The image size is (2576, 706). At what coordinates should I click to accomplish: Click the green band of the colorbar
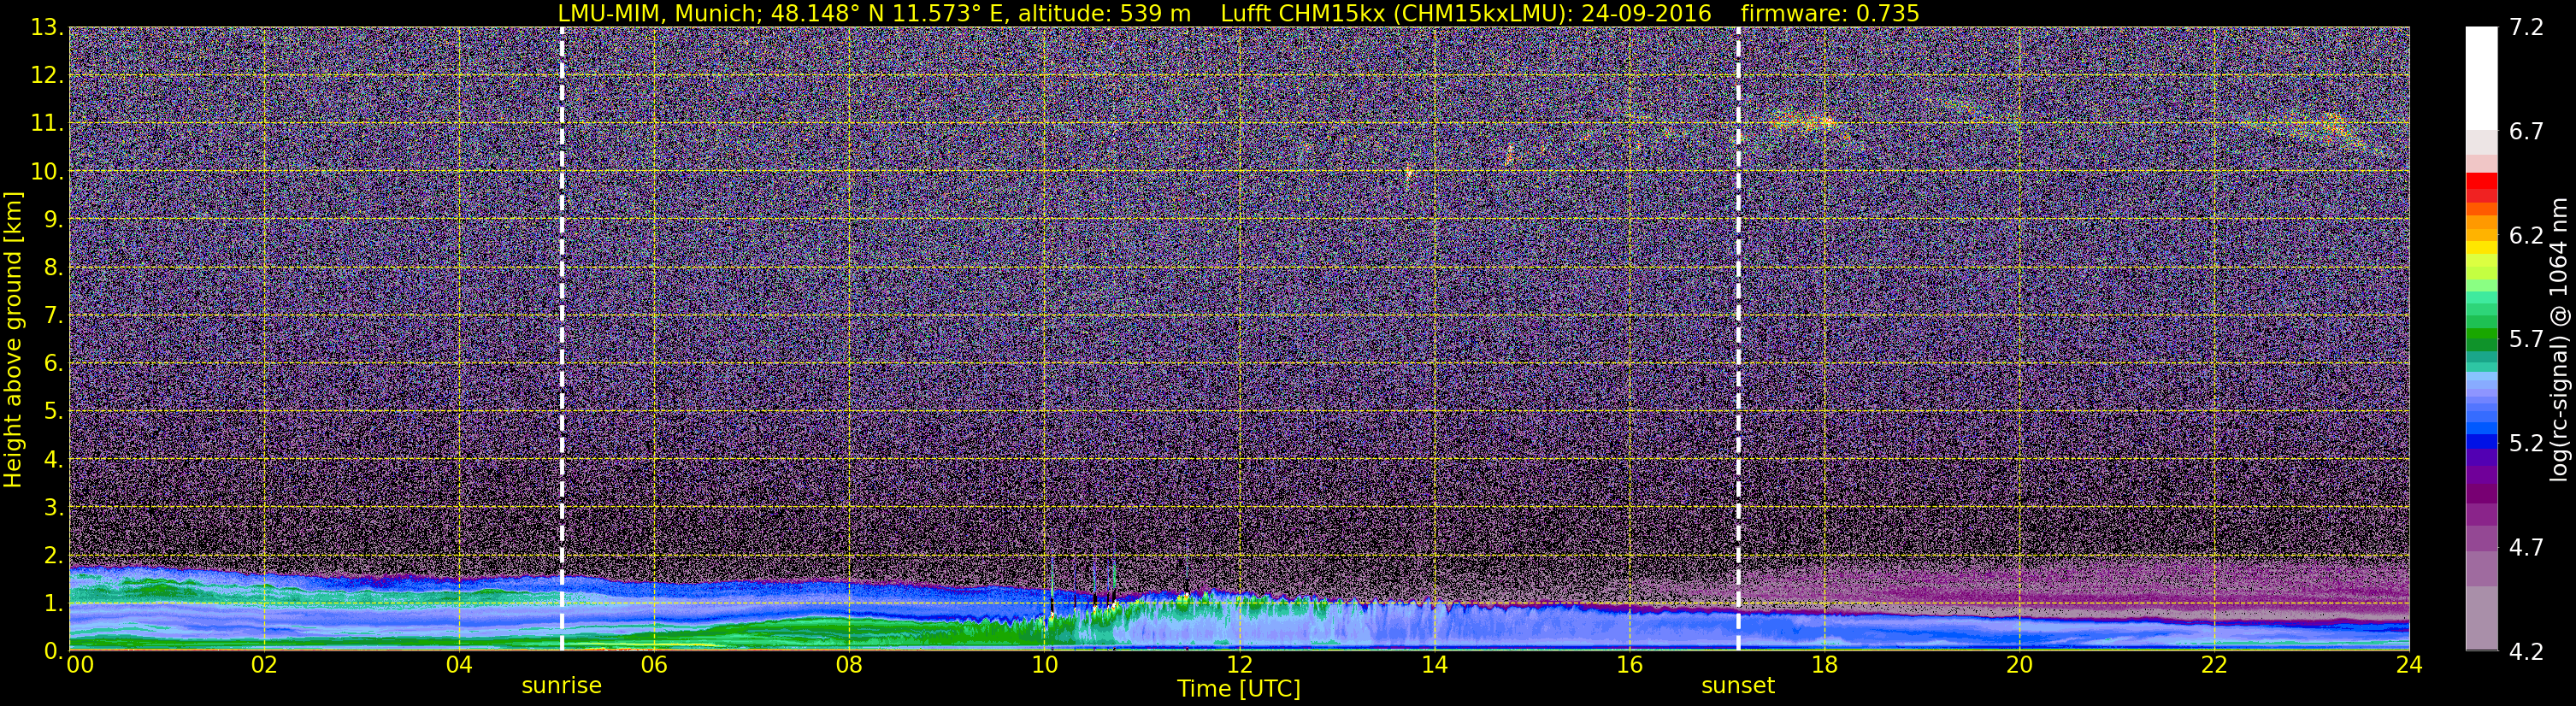point(2481,335)
